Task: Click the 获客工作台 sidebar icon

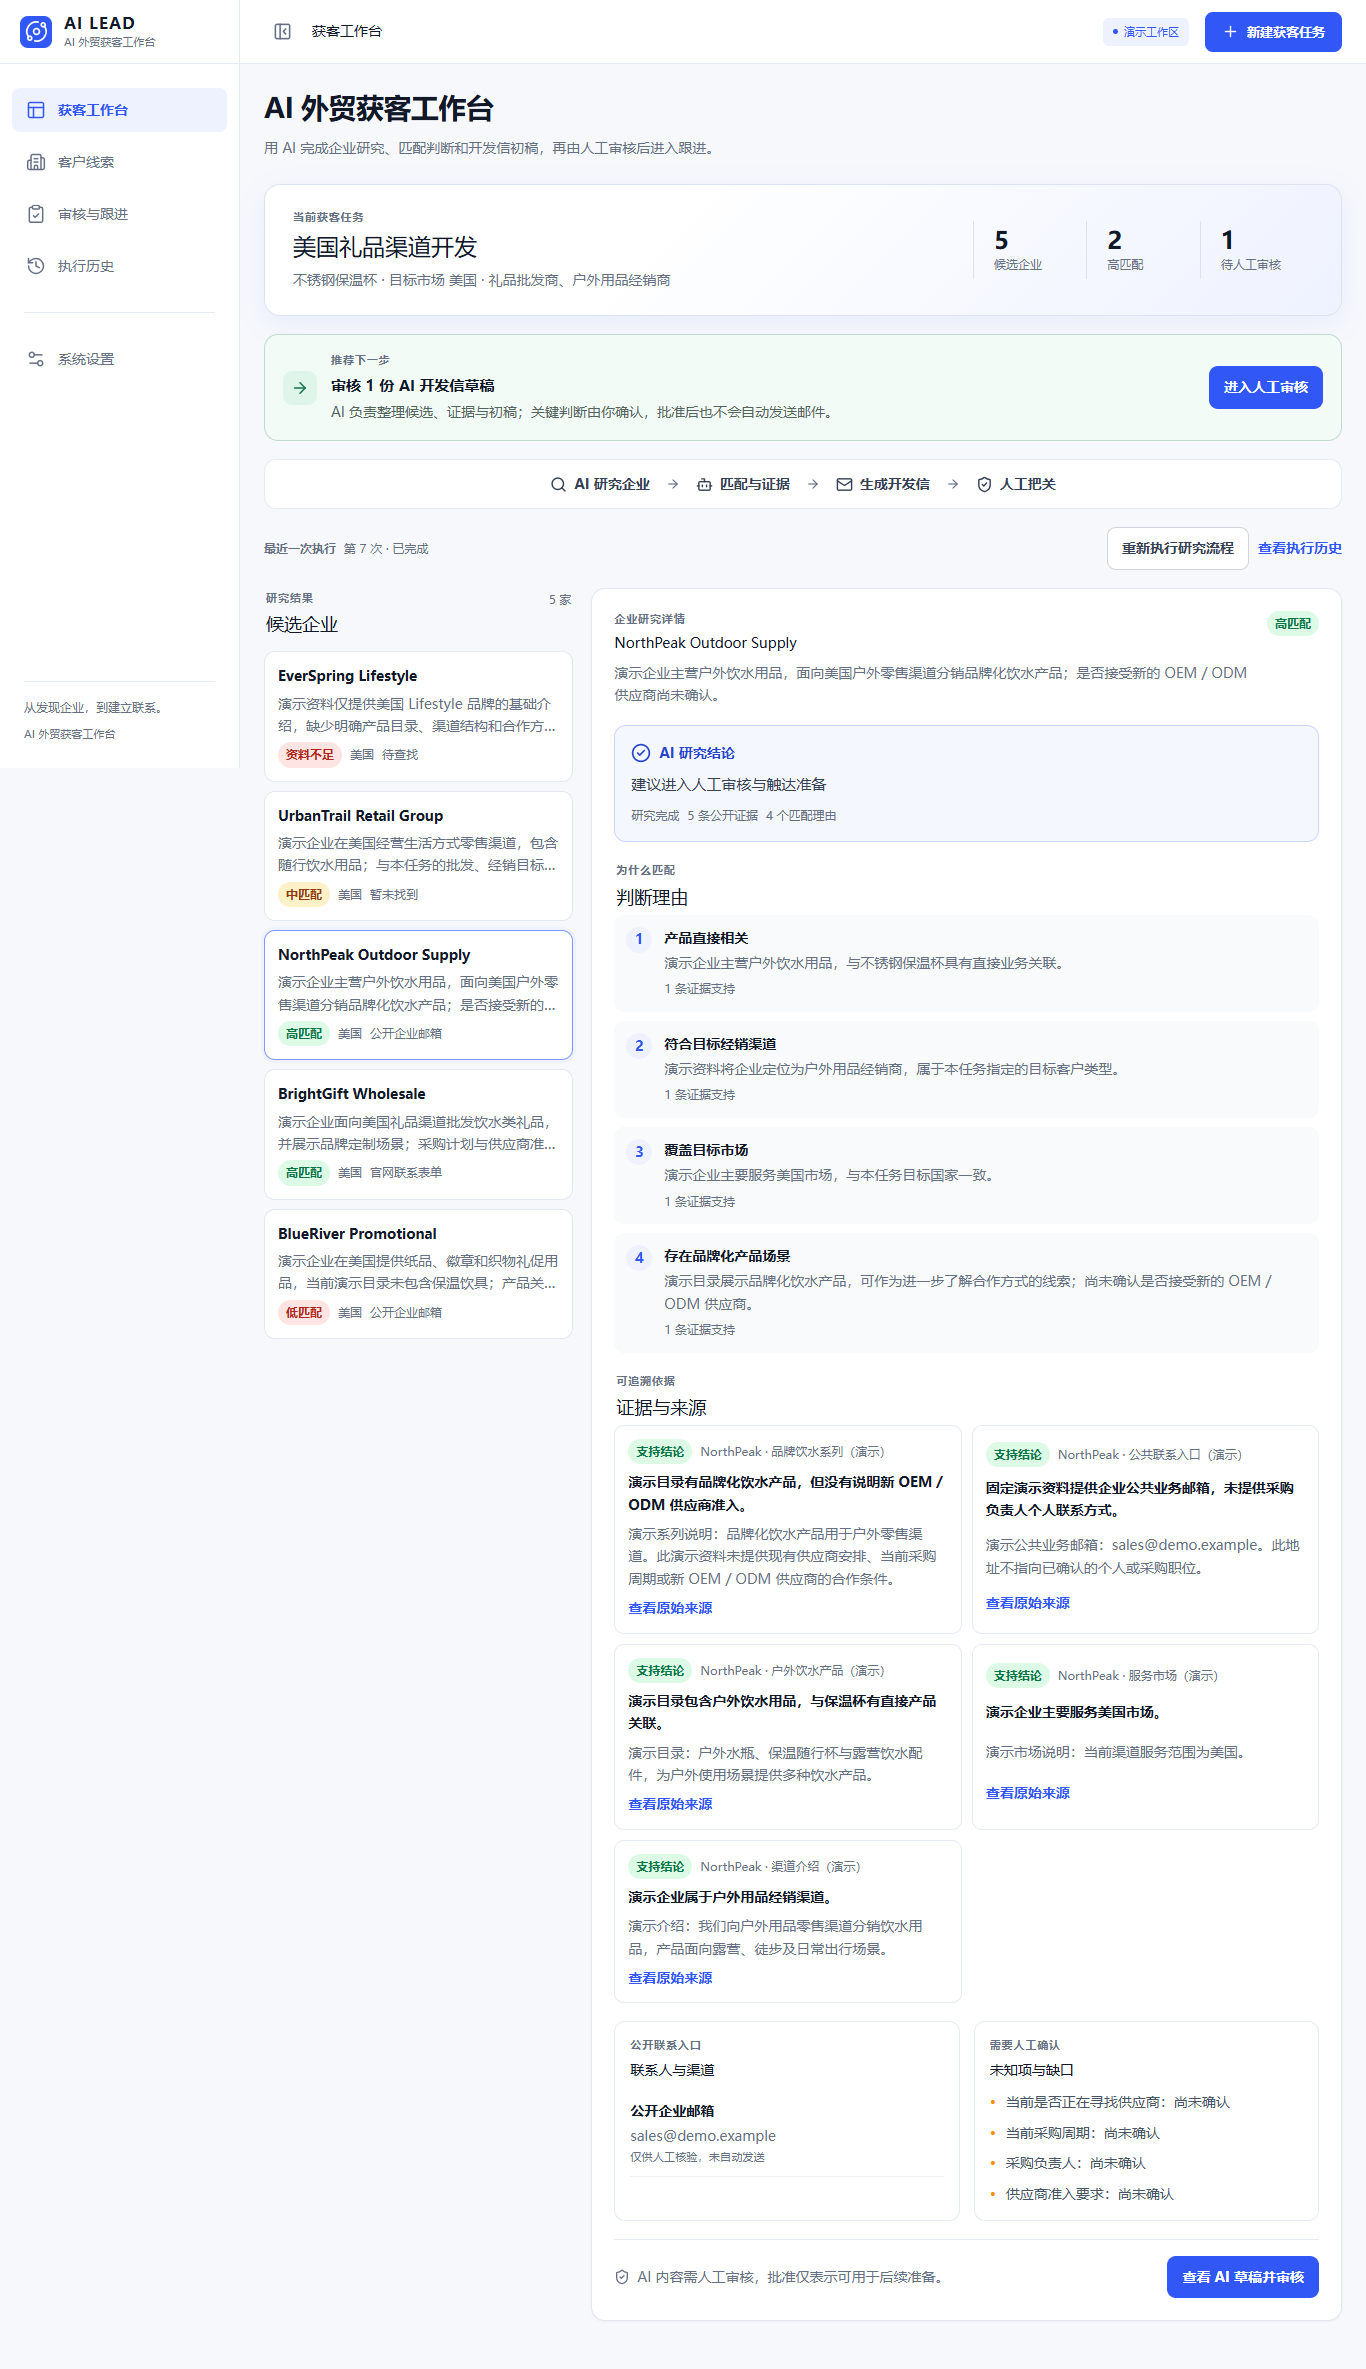Action: [x=36, y=110]
